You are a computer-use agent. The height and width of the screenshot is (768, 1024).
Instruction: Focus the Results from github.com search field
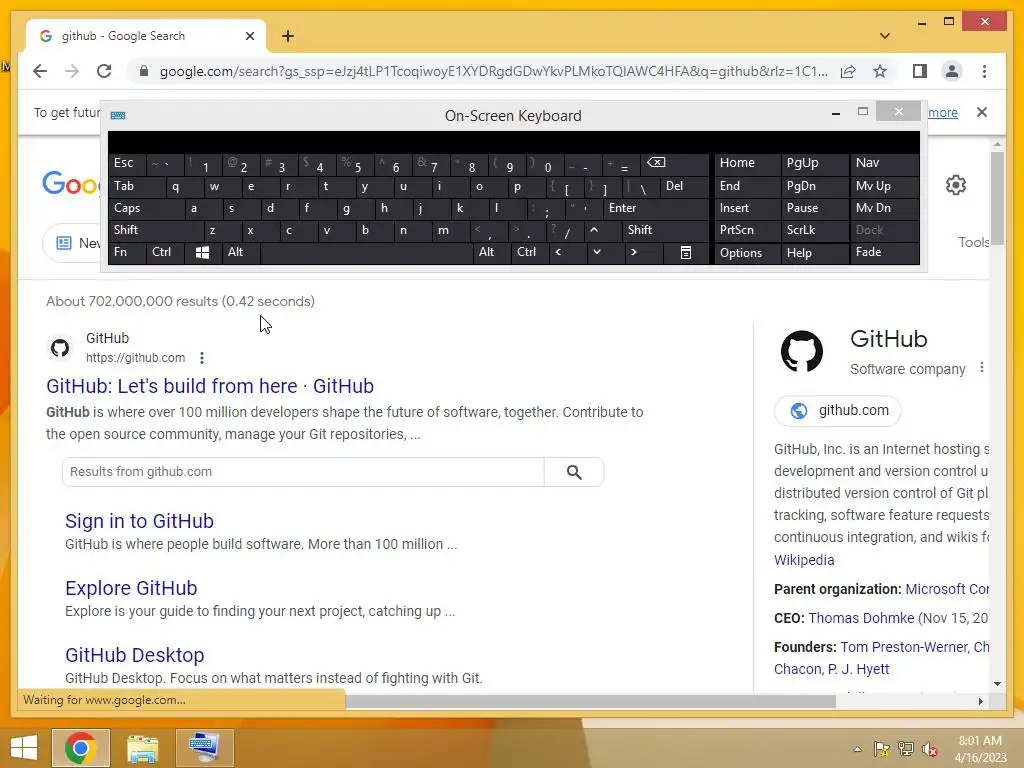(x=303, y=472)
